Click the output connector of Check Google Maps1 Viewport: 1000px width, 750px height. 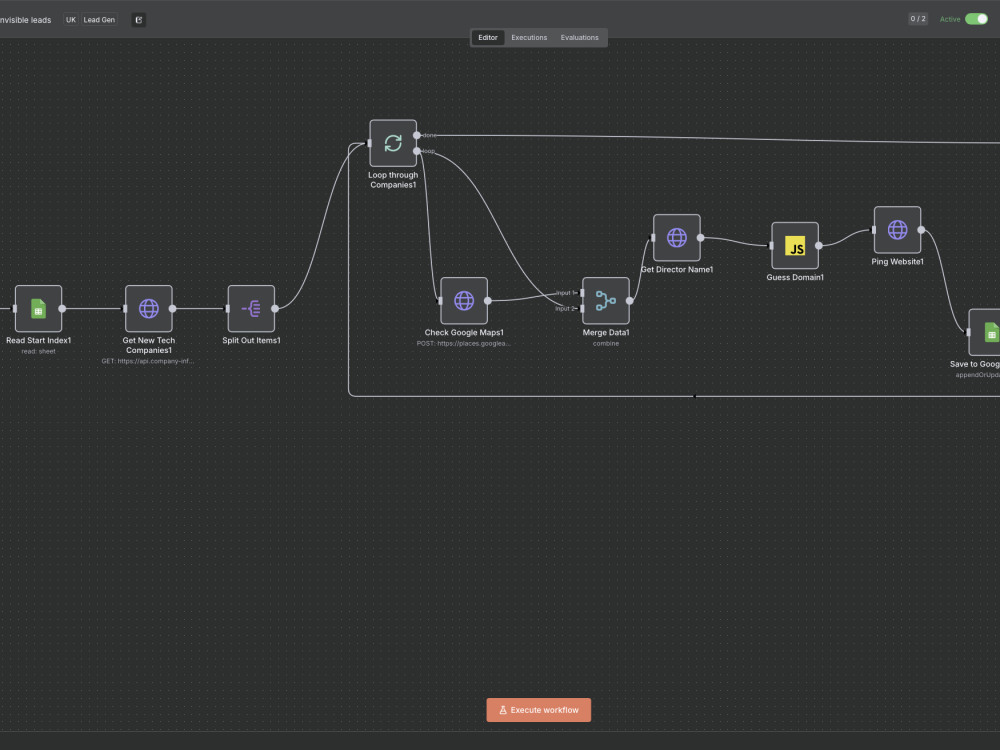(x=487, y=301)
